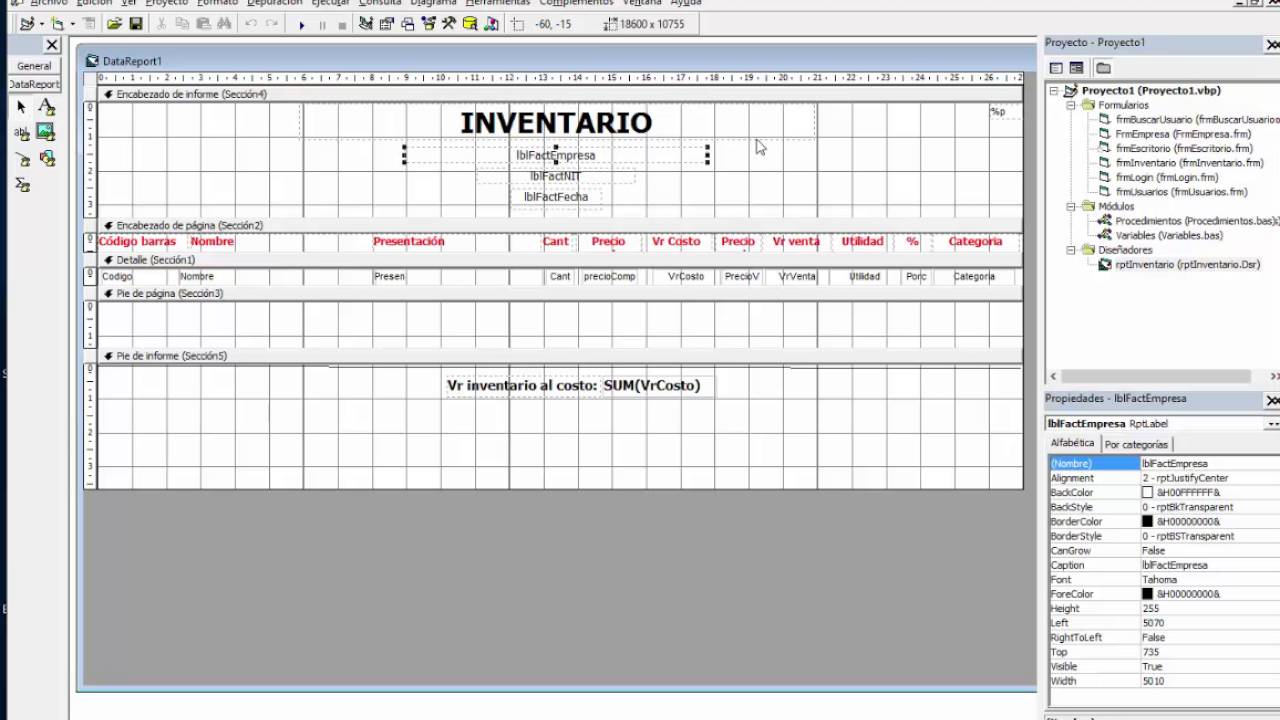Click the Break (pause) toolbar button
Screen dimensions: 1280x720
(x=322, y=24)
